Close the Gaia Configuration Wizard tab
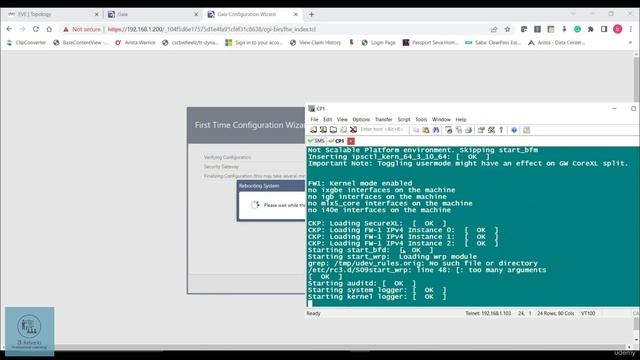Image resolution: width=640 pixels, height=360 pixels. click(296, 14)
